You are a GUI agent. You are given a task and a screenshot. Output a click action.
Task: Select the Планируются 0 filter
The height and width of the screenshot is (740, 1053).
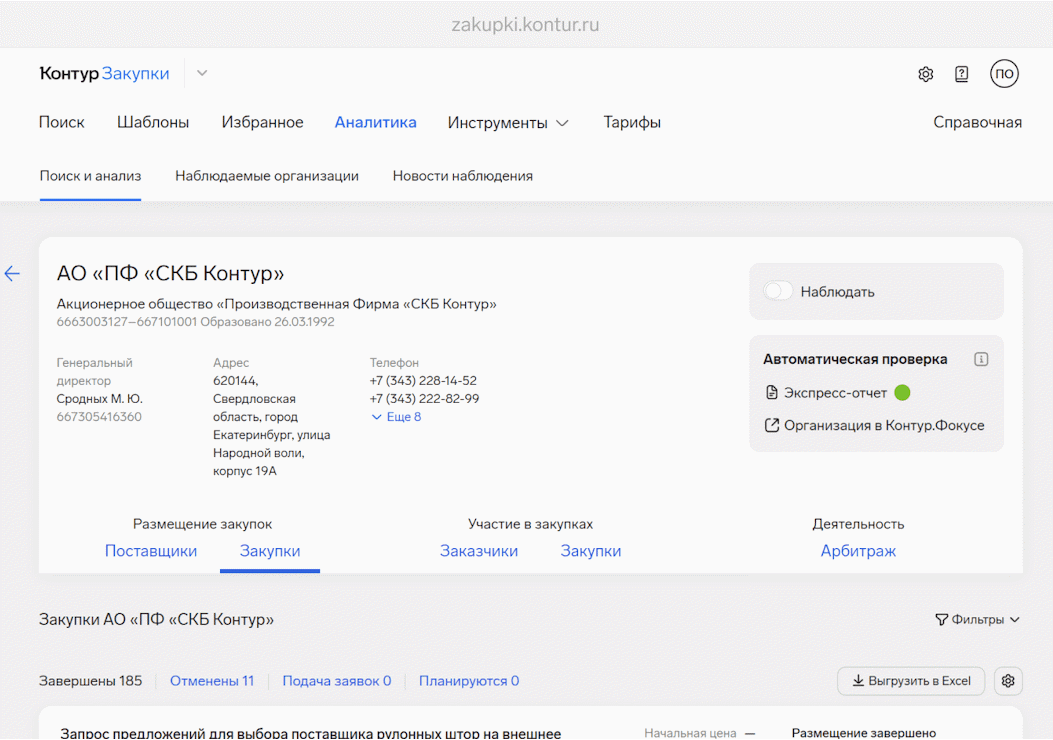pyautogui.click(x=469, y=681)
